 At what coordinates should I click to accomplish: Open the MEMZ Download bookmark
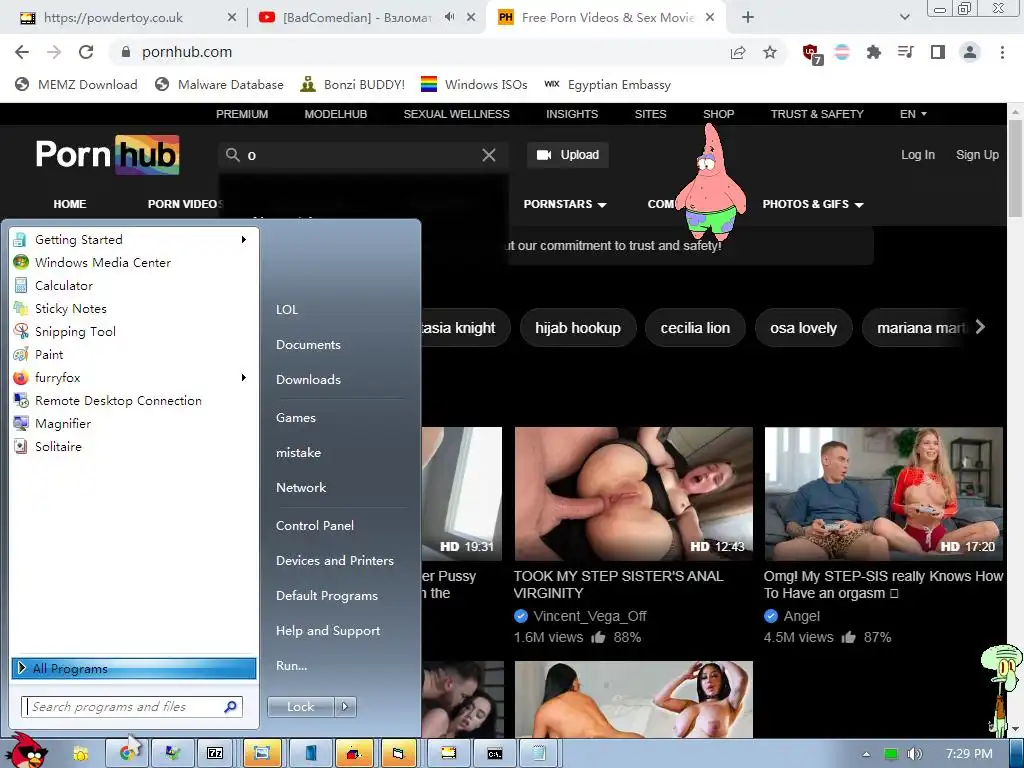(x=76, y=84)
